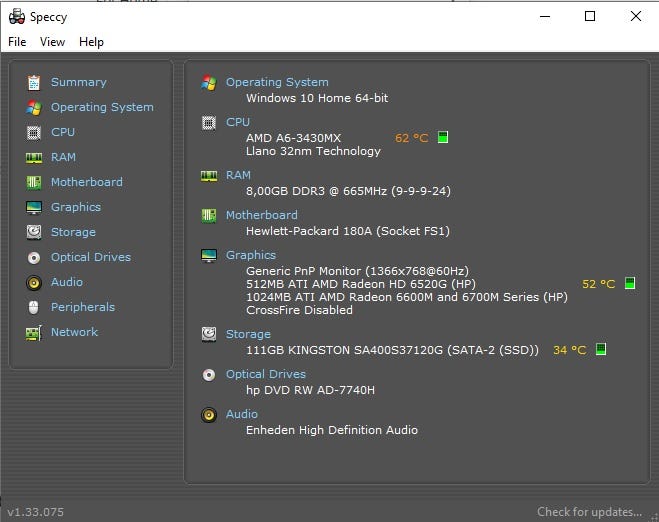Click the 111GB KINGSTON SSD text

coord(392,350)
